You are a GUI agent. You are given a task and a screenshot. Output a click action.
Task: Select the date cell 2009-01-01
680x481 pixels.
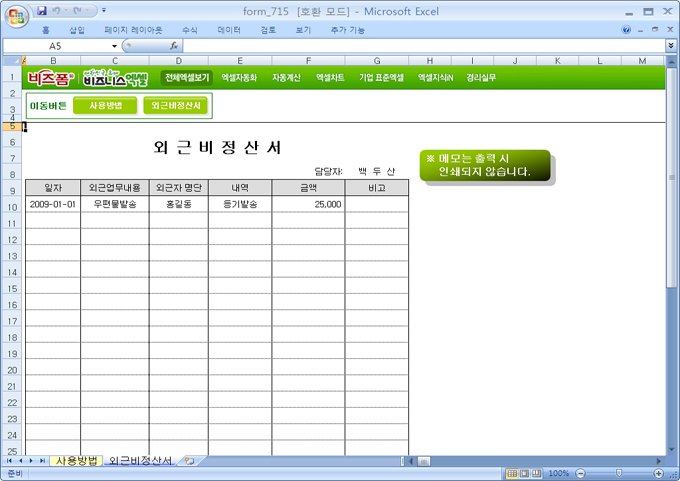[x=53, y=204]
